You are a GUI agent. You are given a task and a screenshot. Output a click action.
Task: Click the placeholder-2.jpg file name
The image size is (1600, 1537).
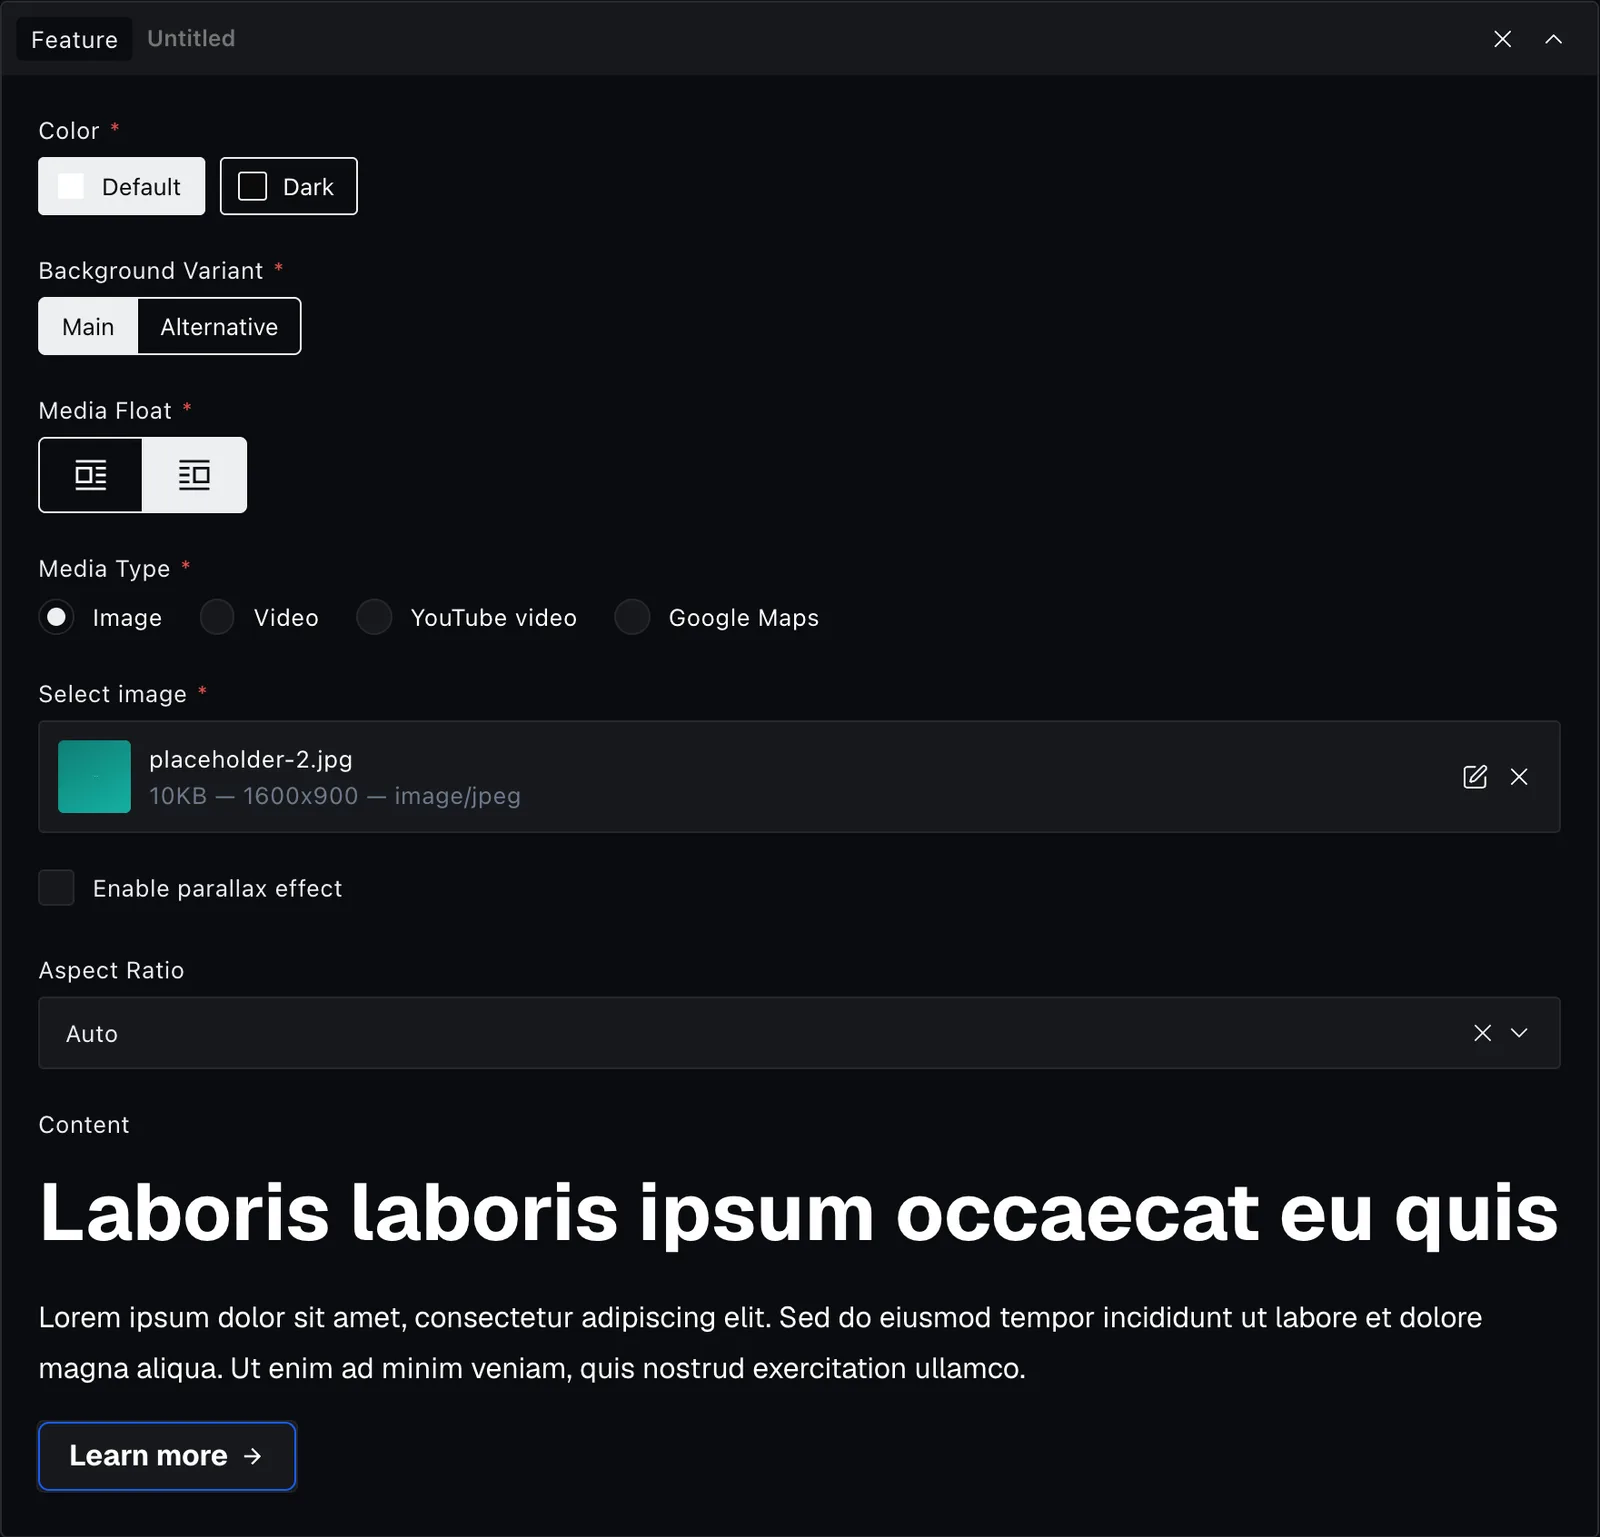251,759
